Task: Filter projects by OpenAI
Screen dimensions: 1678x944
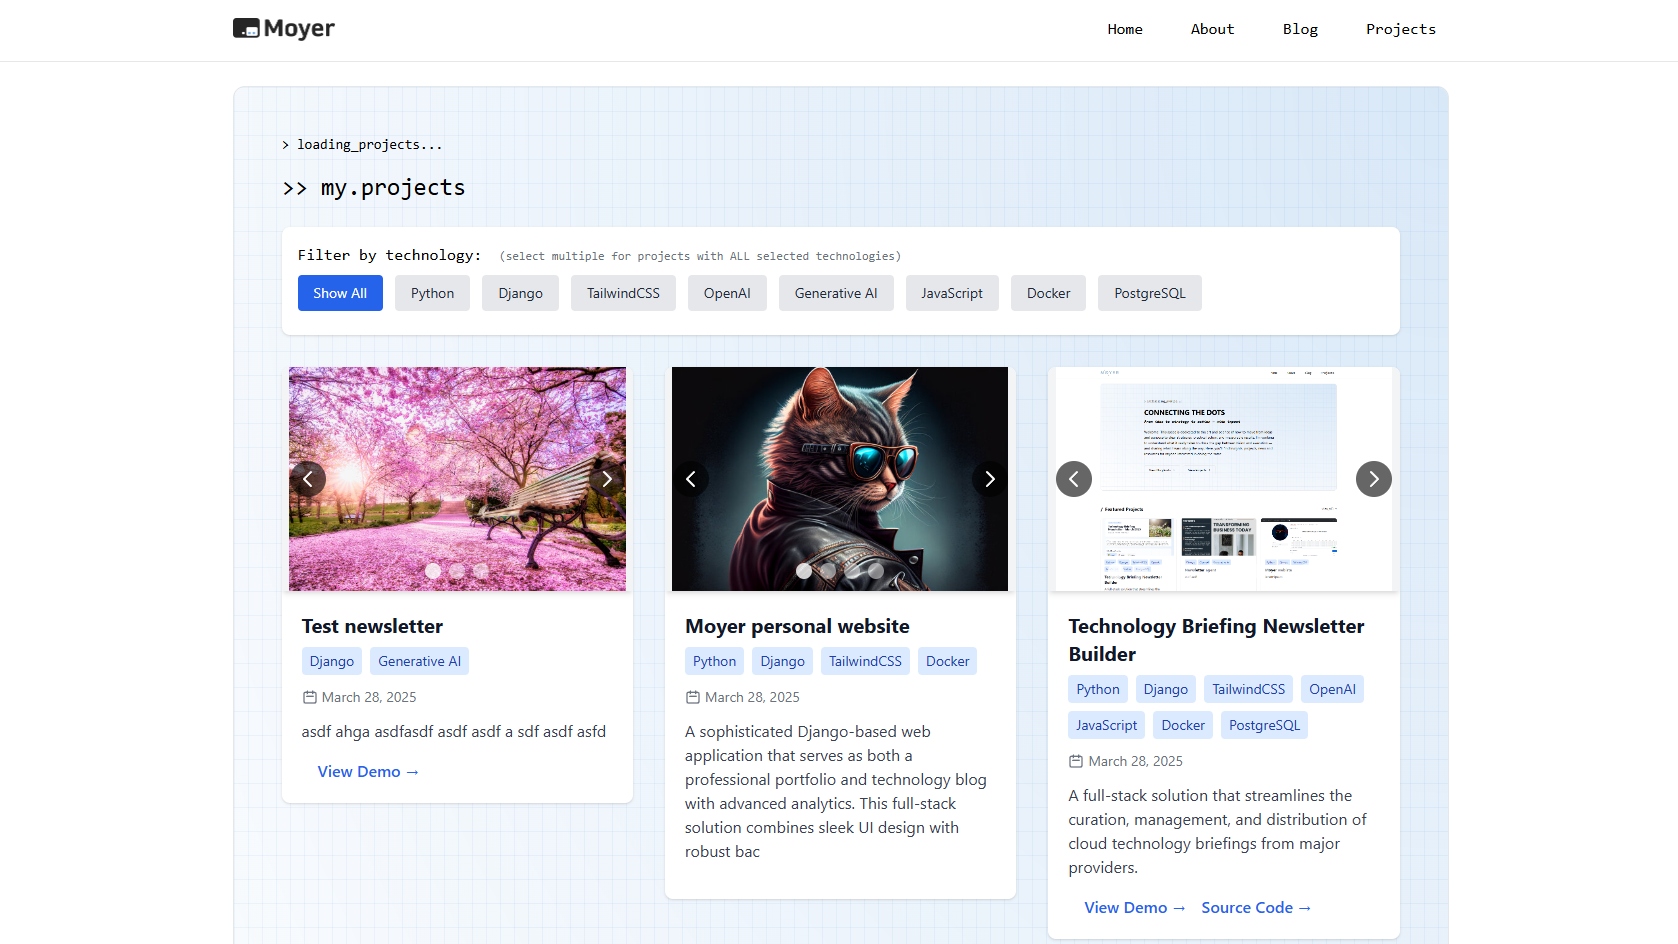Action: (727, 293)
